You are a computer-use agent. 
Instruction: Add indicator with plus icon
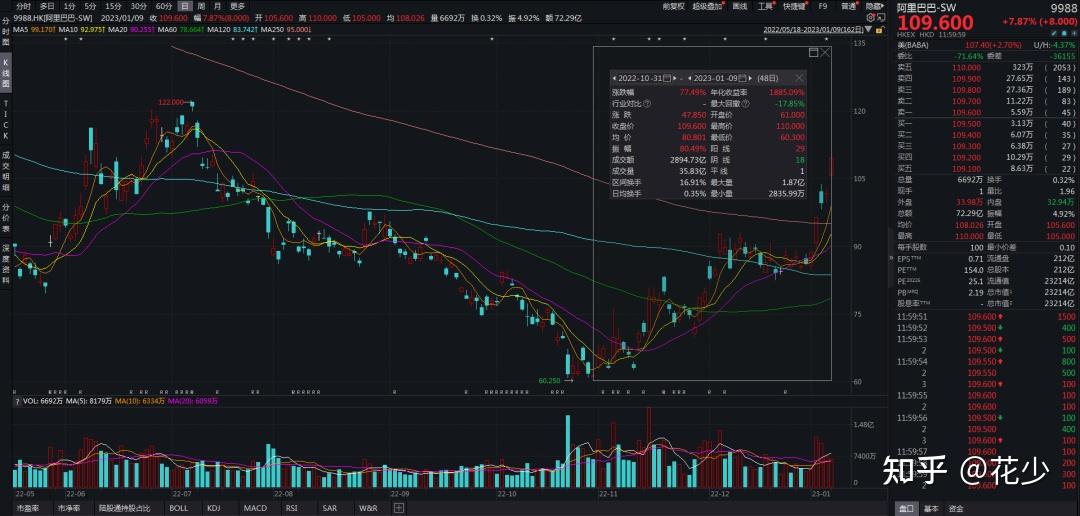pos(398,508)
